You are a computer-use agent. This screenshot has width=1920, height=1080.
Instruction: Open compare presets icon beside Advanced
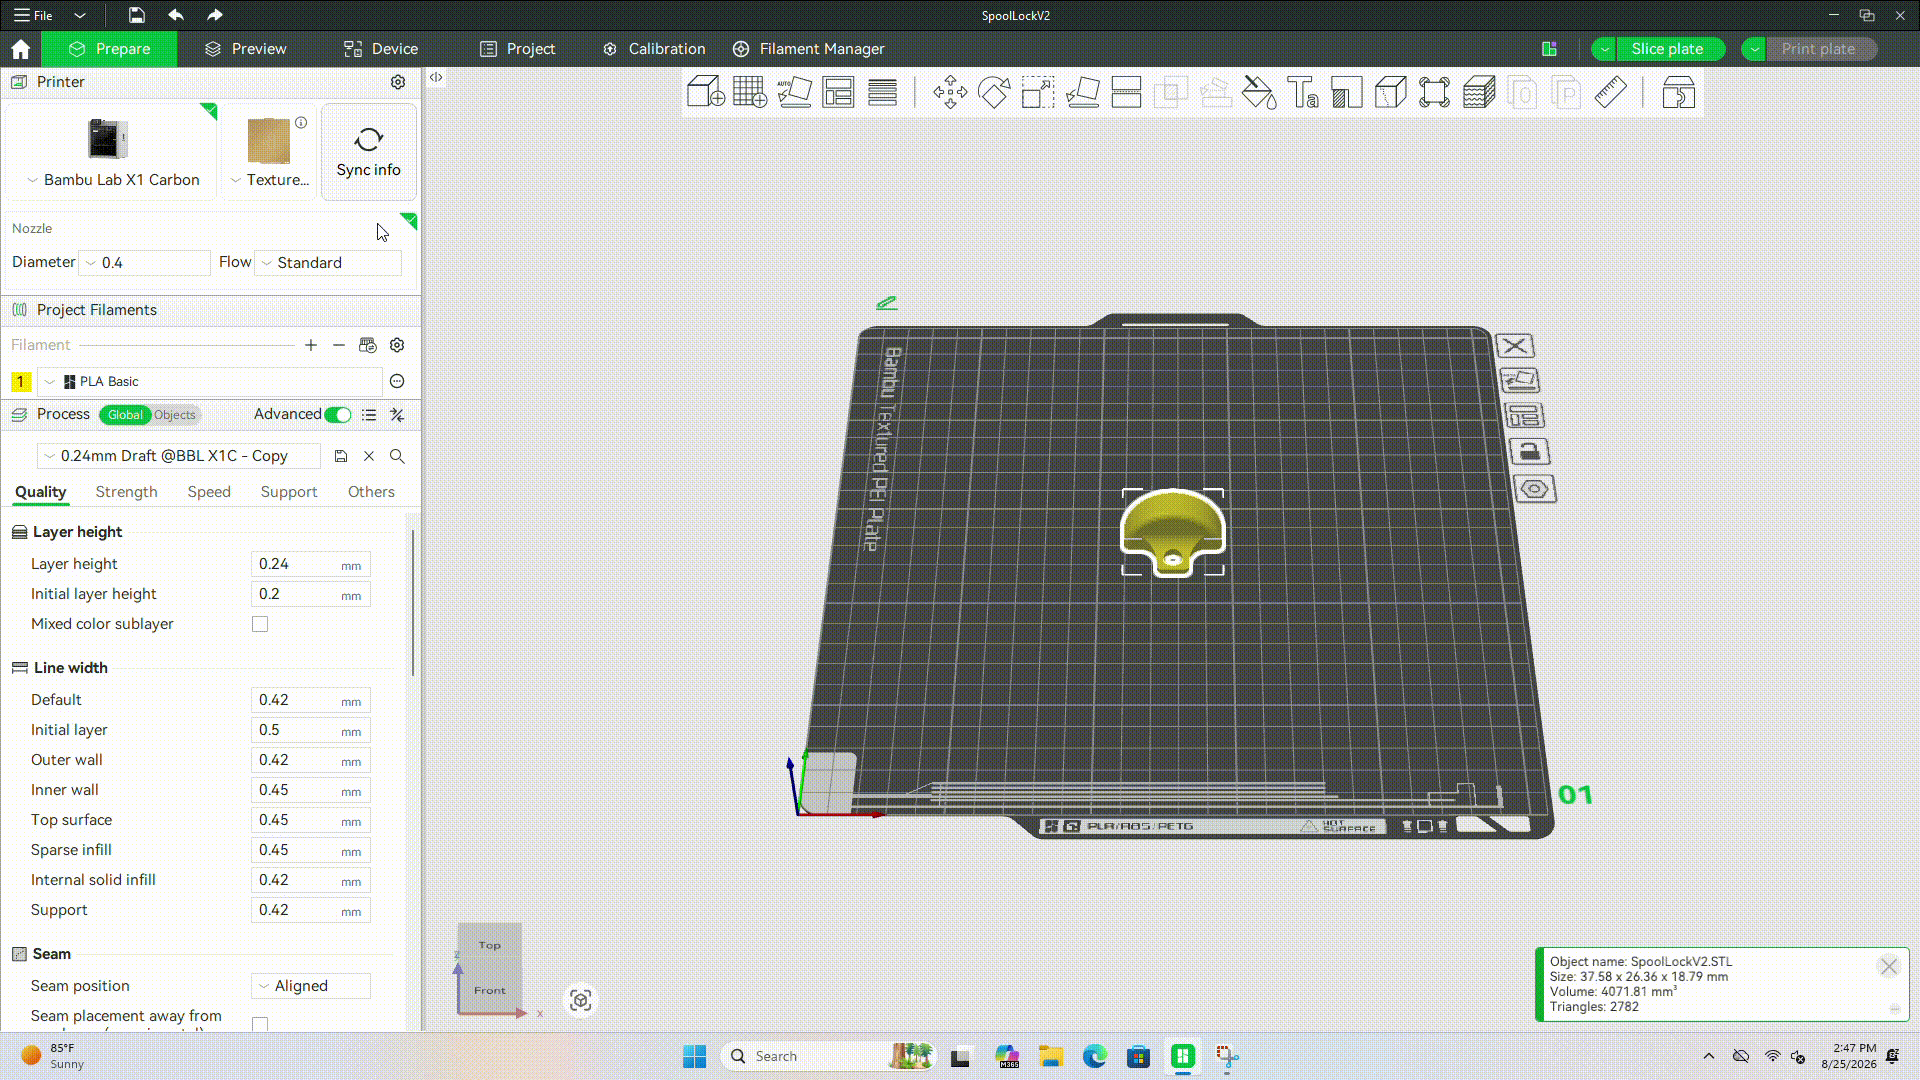(x=397, y=415)
